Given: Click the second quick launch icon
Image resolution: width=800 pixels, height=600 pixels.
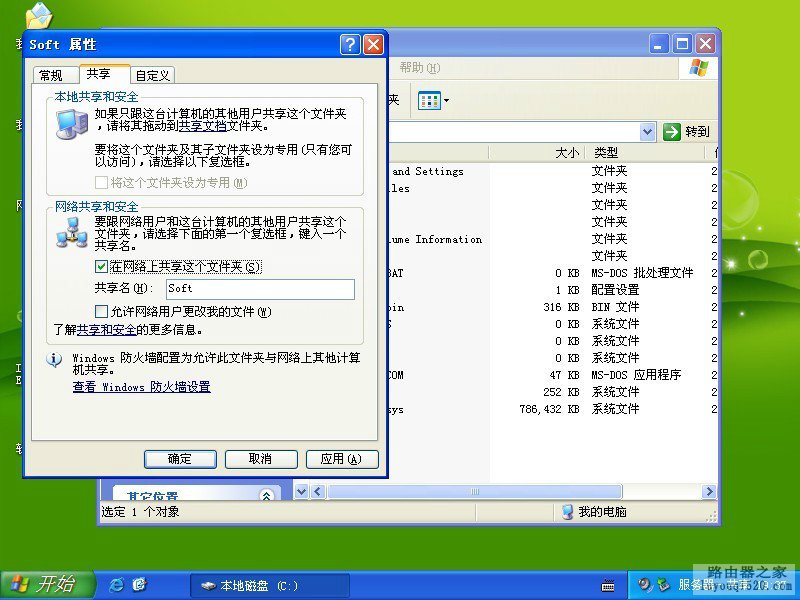Looking at the screenshot, I should 139,585.
